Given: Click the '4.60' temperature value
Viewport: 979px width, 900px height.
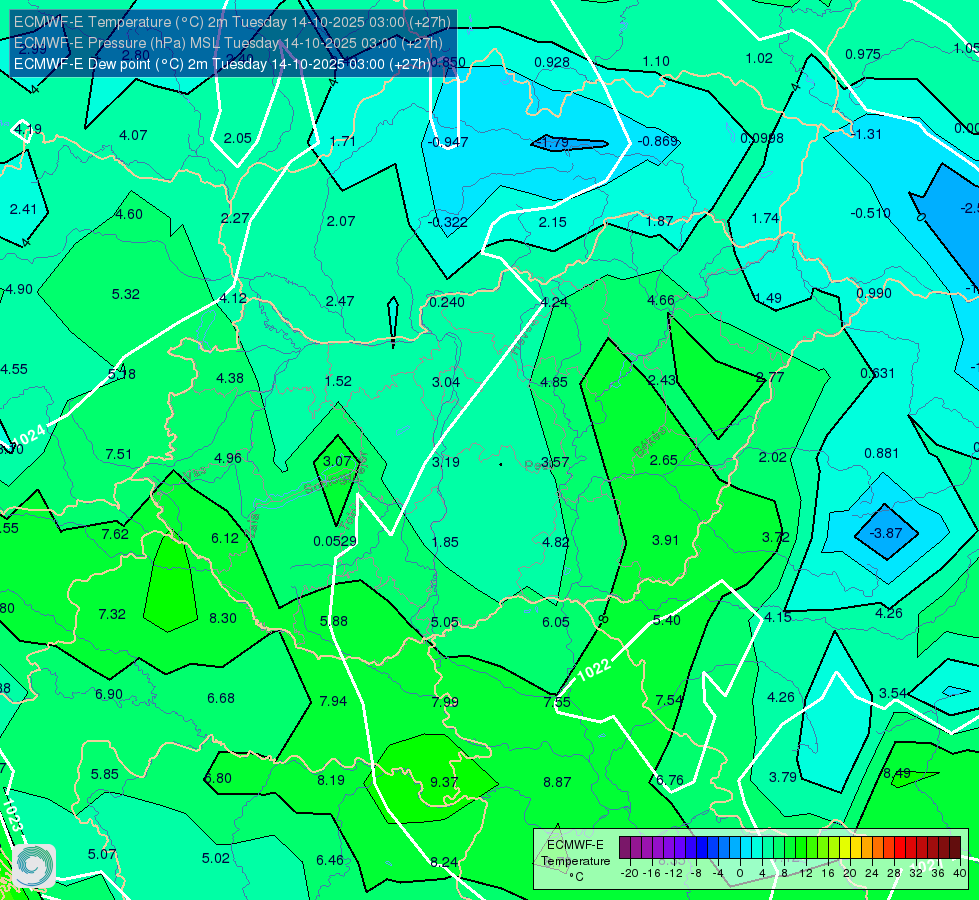Looking at the screenshot, I should (129, 214).
